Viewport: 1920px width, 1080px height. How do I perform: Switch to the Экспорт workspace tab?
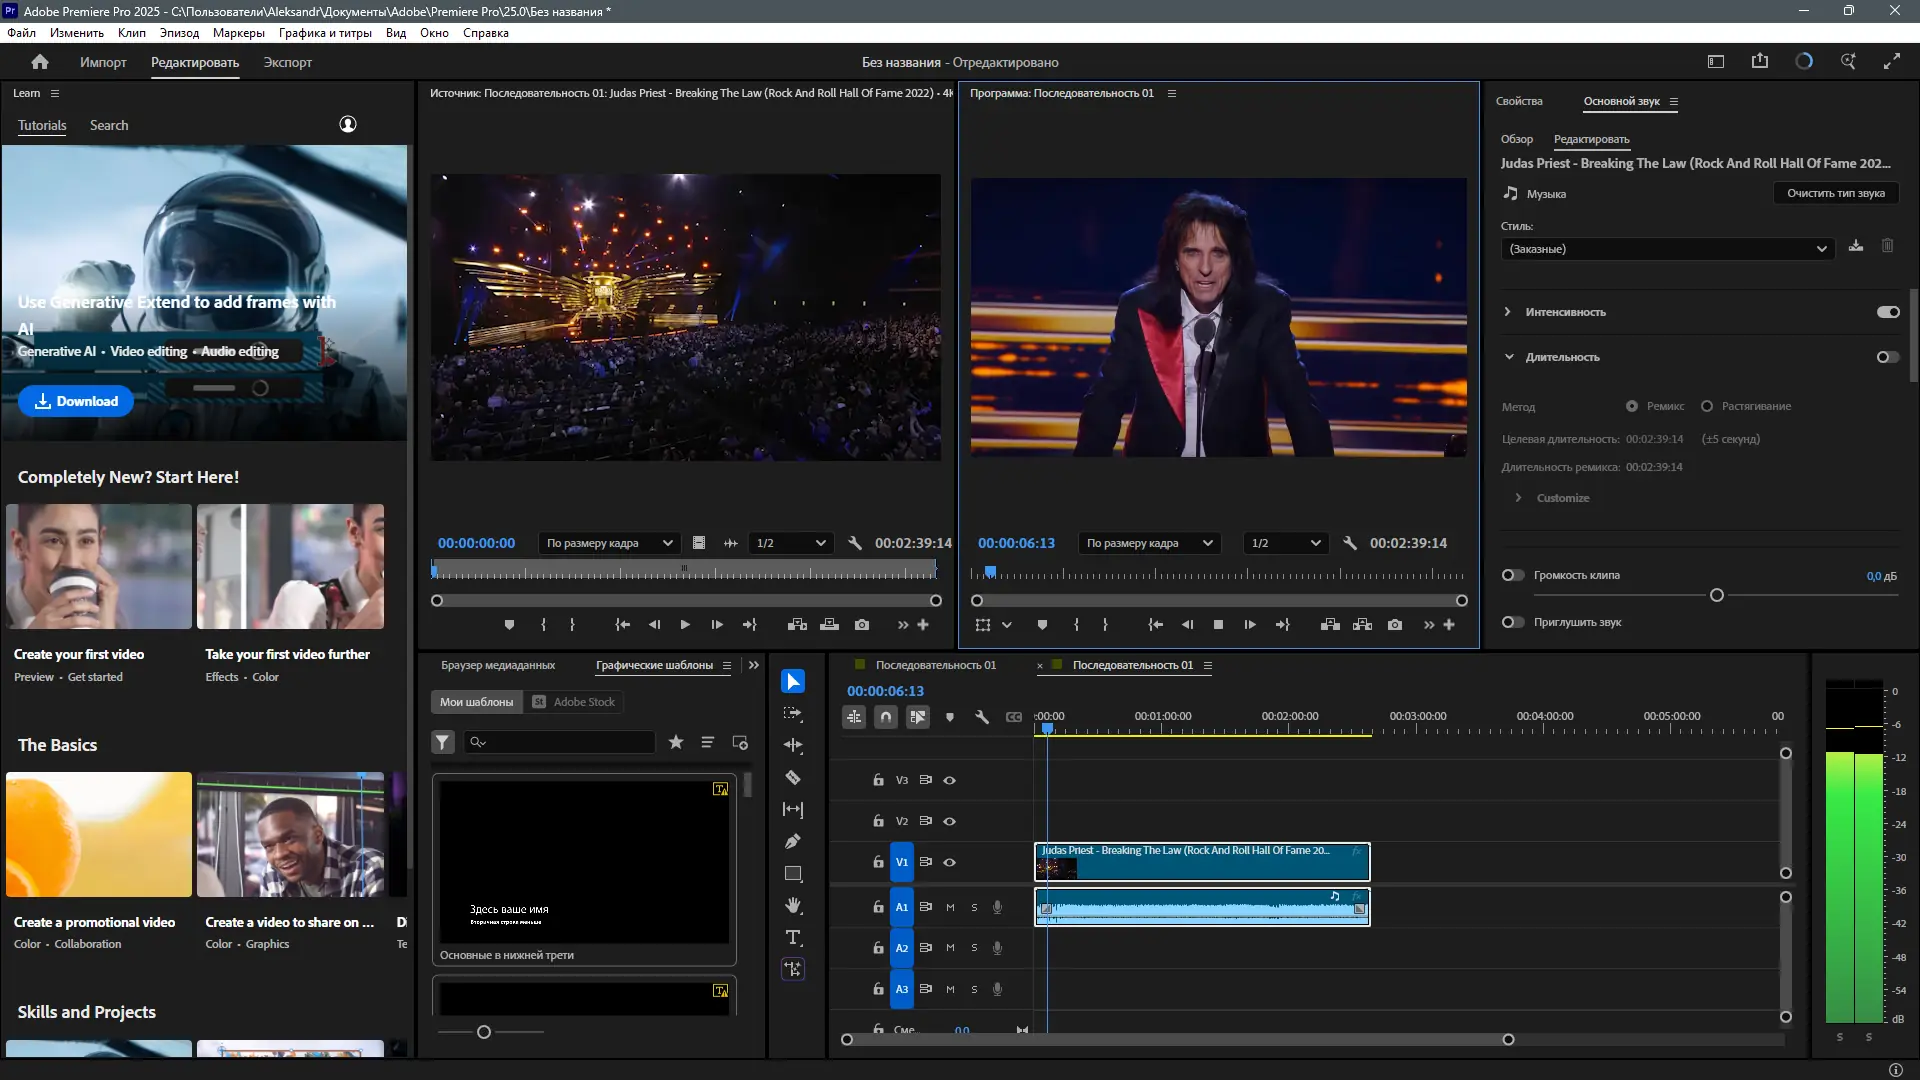(x=287, y=62)
